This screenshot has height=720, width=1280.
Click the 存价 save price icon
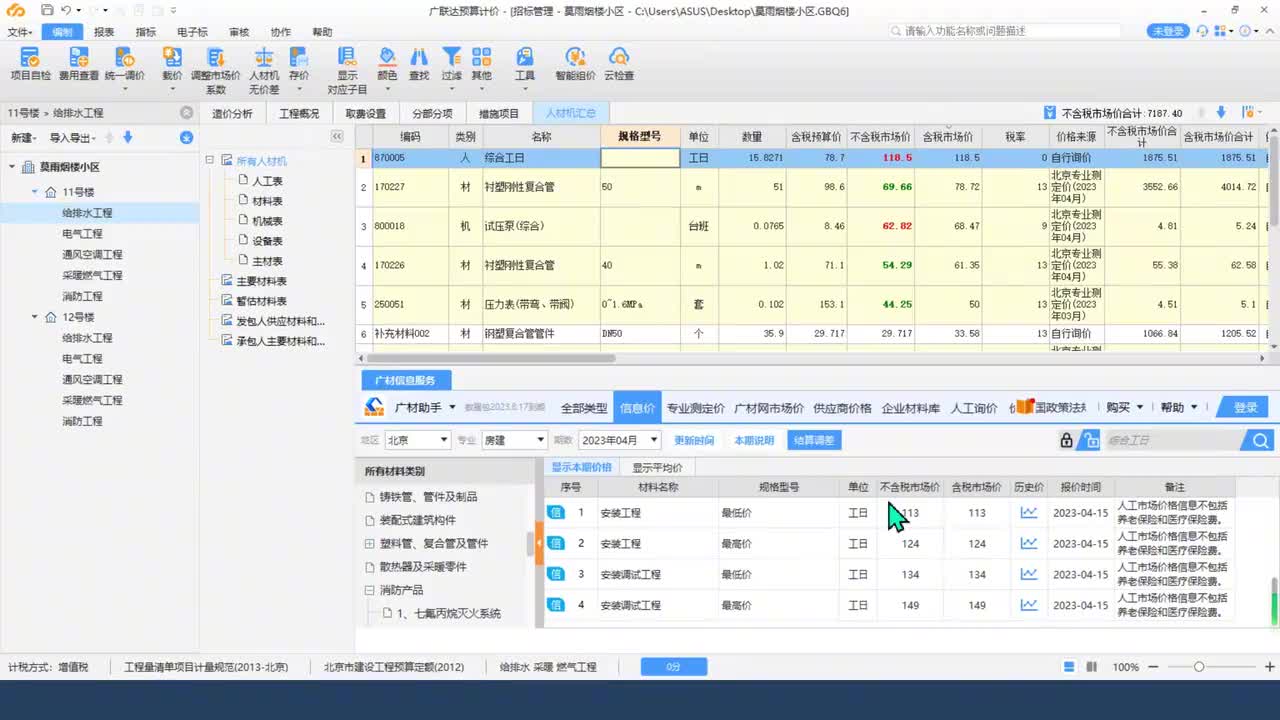point(298,57)
